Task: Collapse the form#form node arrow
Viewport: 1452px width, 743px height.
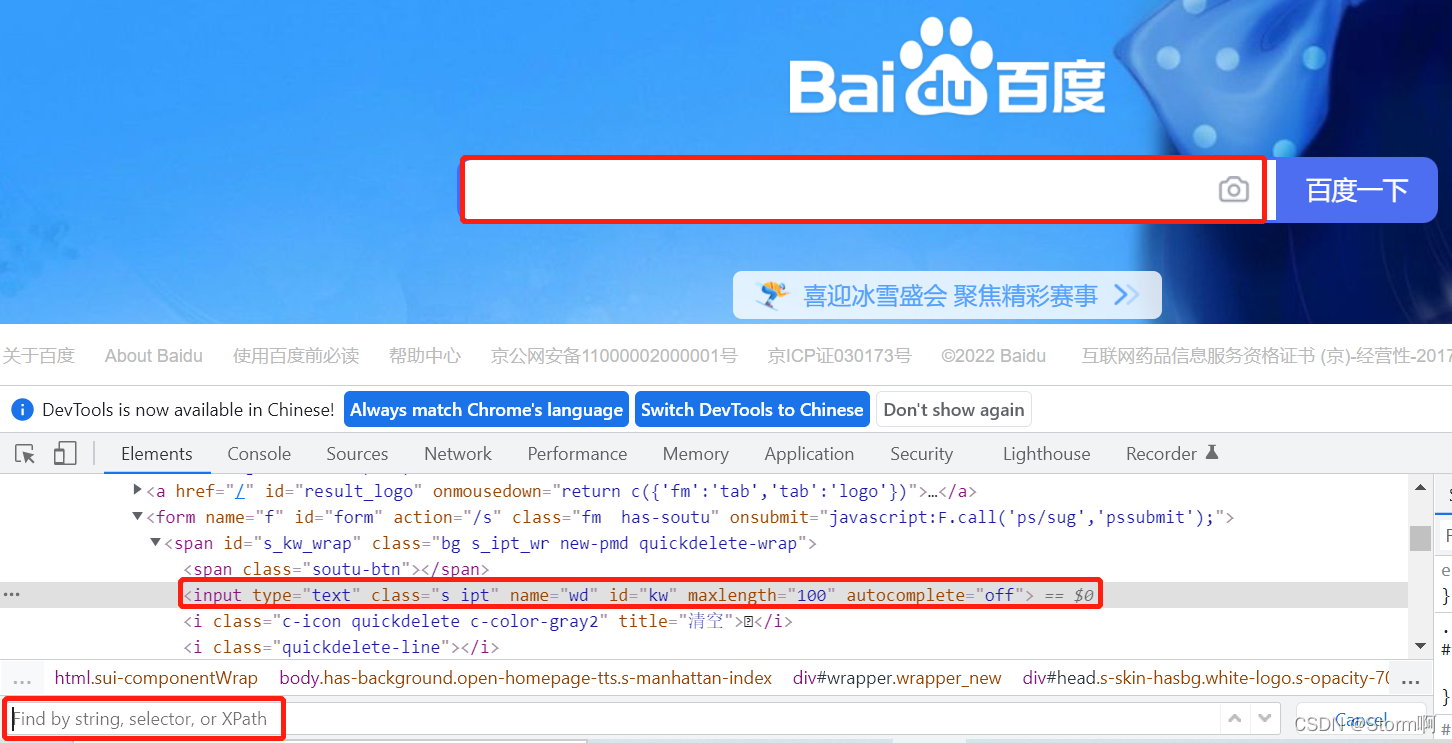Action: pyautogui.click(x=138, y=517)
